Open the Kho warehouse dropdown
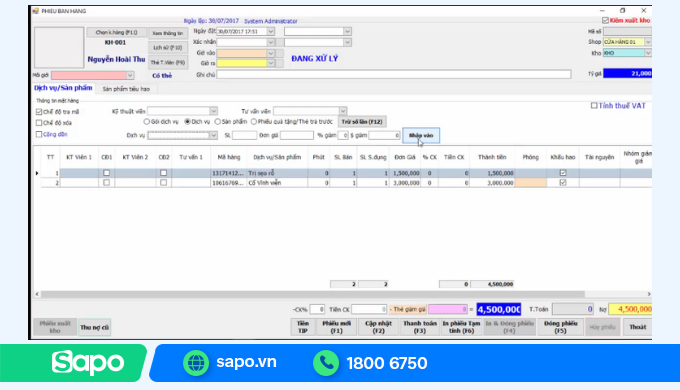 pyautogui.click(x=648, y=53)
